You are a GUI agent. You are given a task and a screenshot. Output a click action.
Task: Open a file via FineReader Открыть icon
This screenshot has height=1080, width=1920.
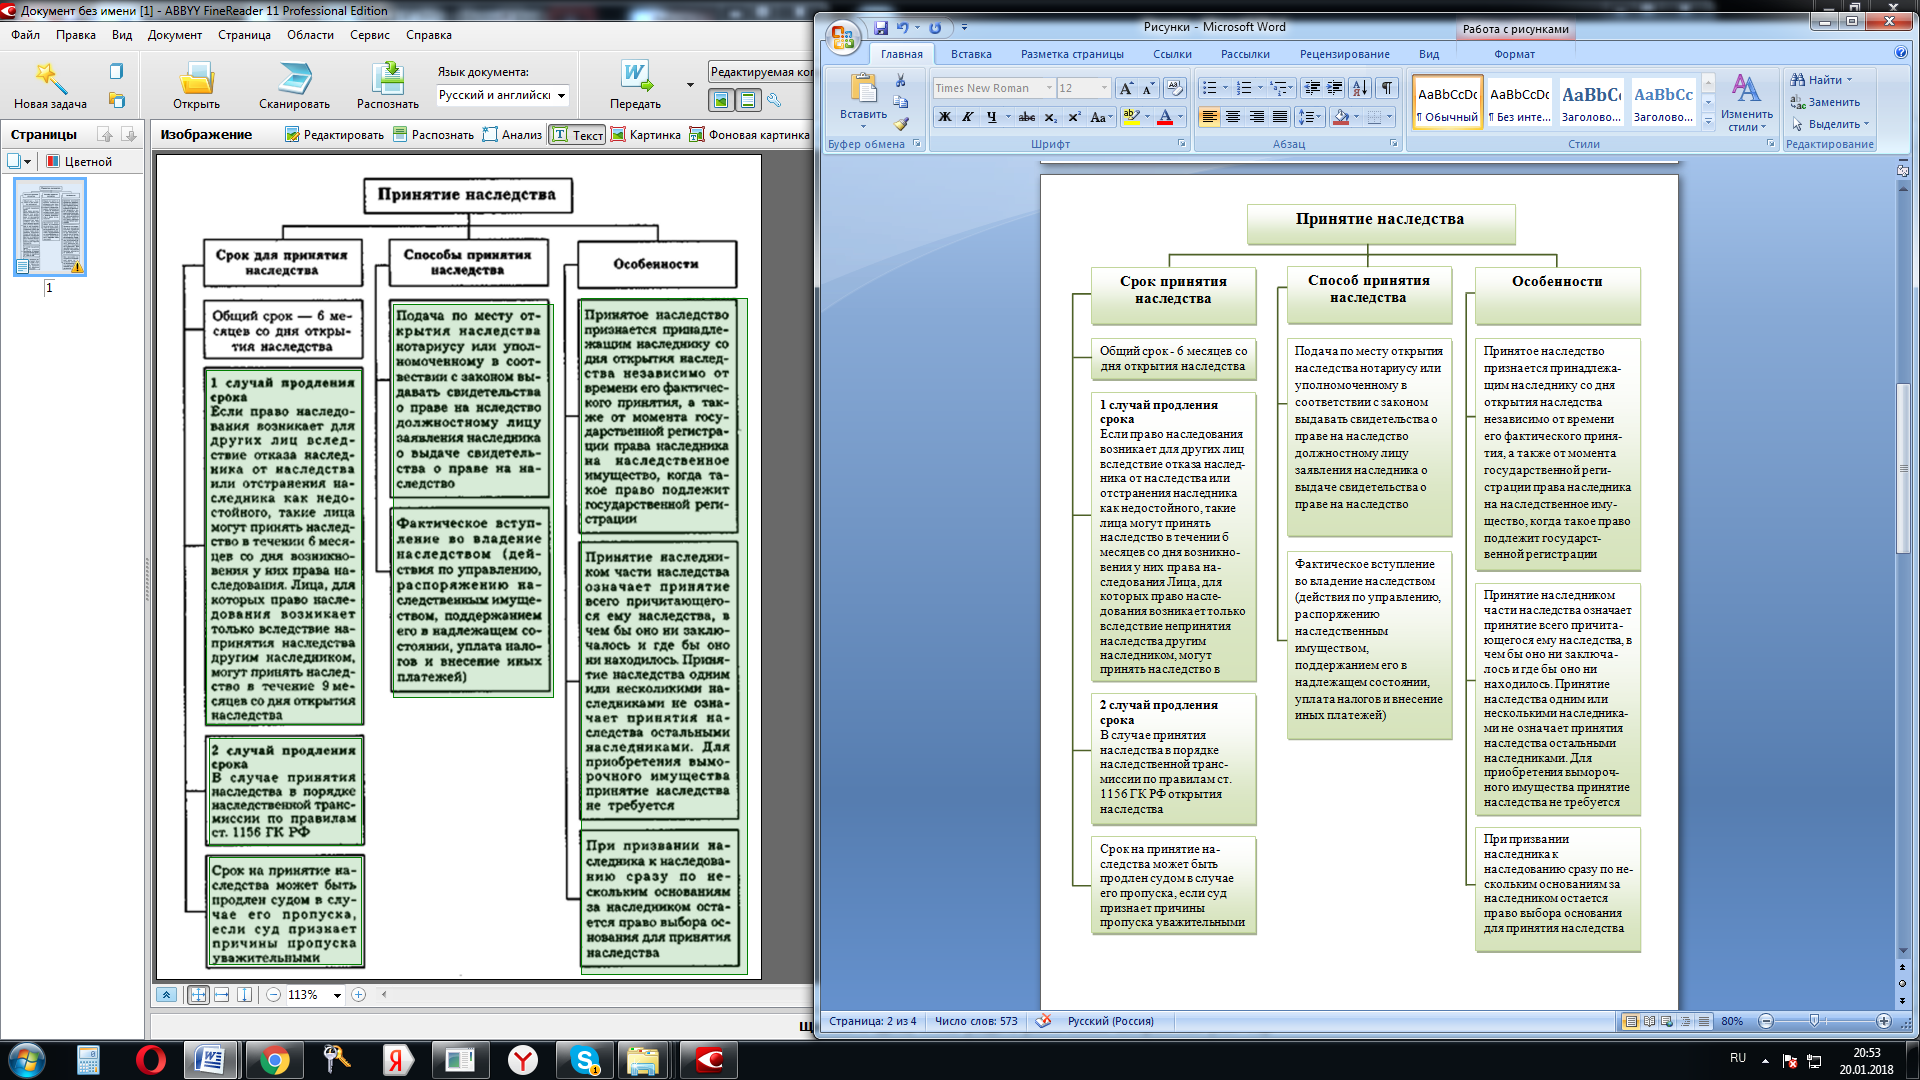pyautogui.click(x=196, y=85)
